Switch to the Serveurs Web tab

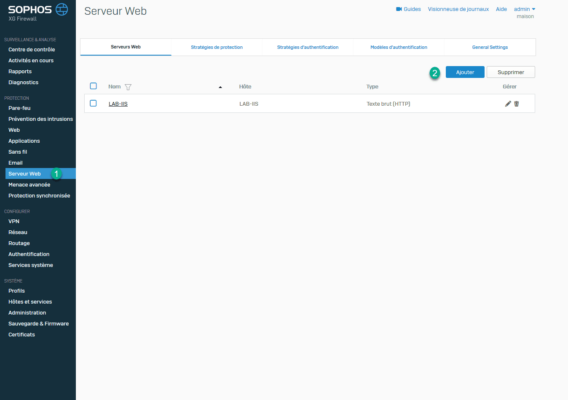coord(126,47)
